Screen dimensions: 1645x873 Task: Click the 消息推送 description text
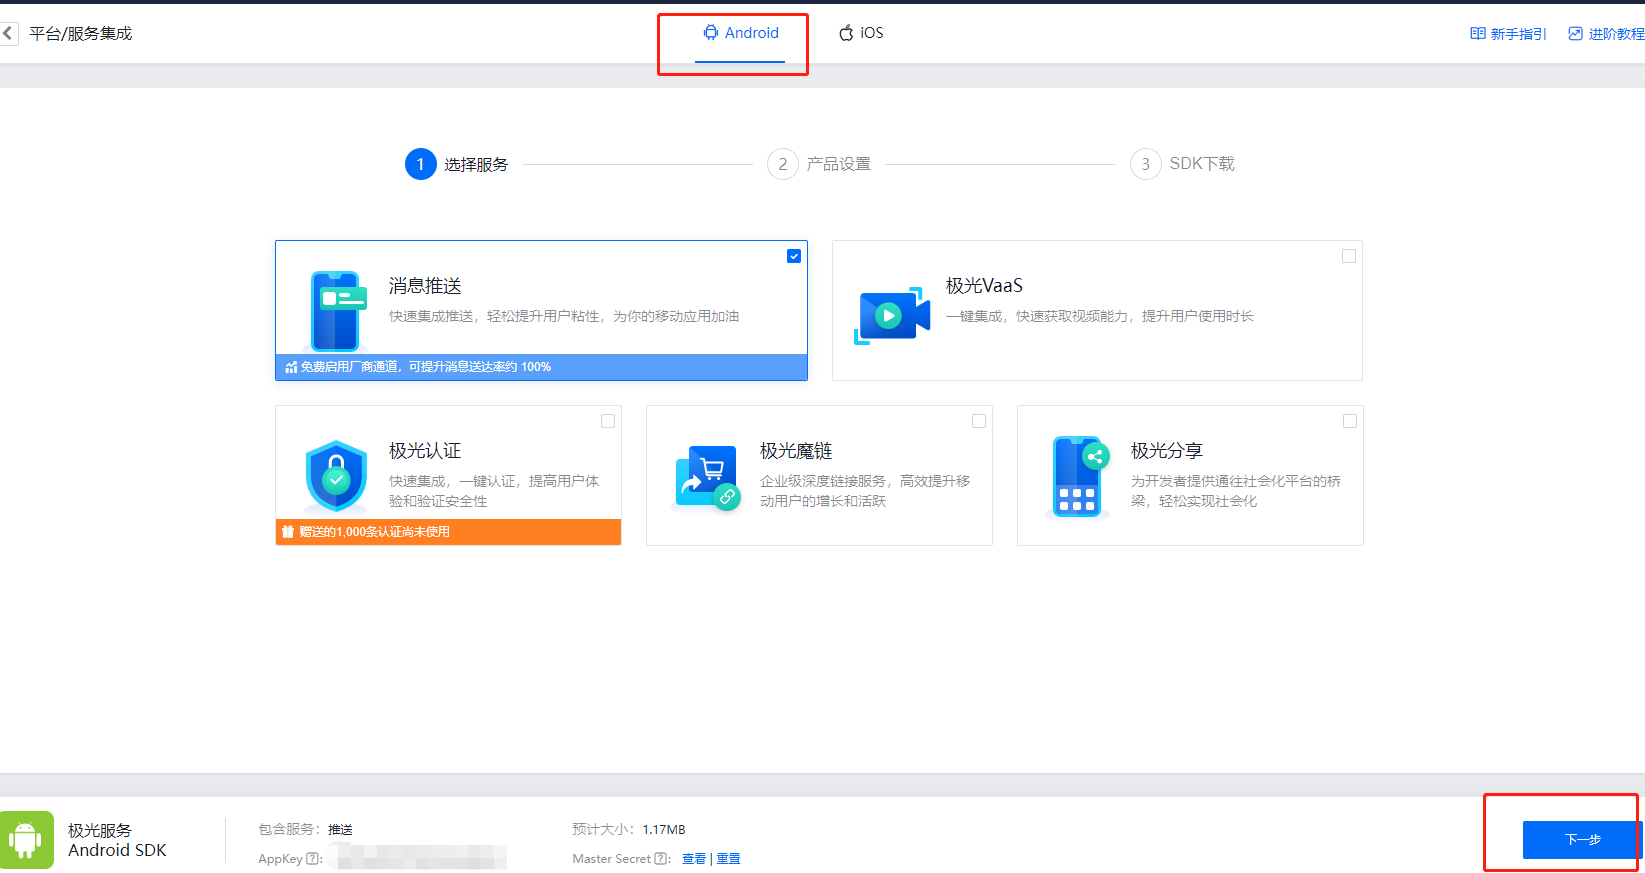(564, 316)
